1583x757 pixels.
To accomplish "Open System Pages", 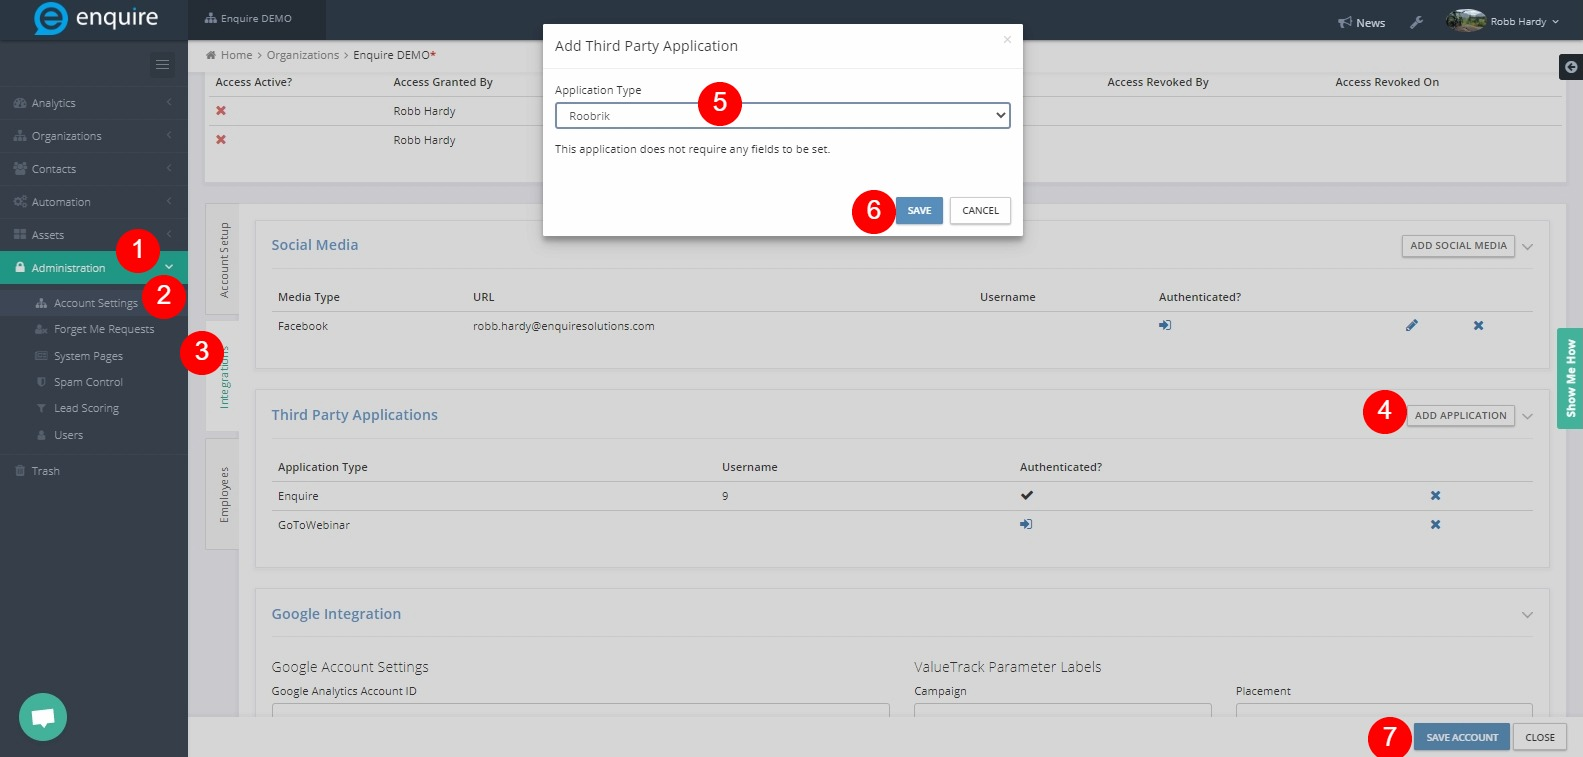I will click(88, 356).
